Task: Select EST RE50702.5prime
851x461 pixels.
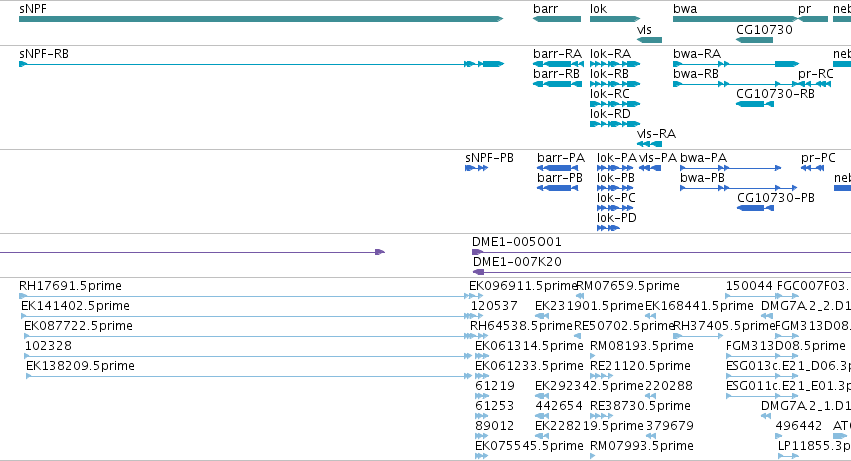Action: [x=578, y=336]
